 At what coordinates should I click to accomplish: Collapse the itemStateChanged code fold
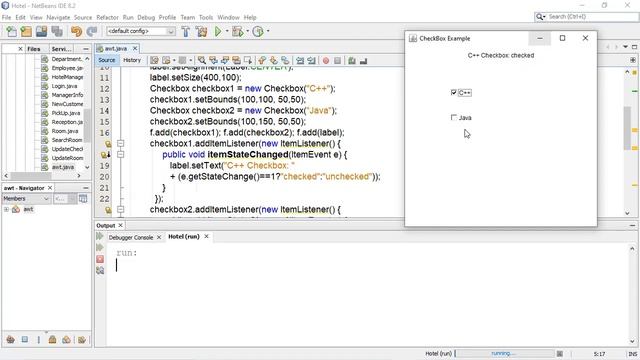tap(120, 154)
